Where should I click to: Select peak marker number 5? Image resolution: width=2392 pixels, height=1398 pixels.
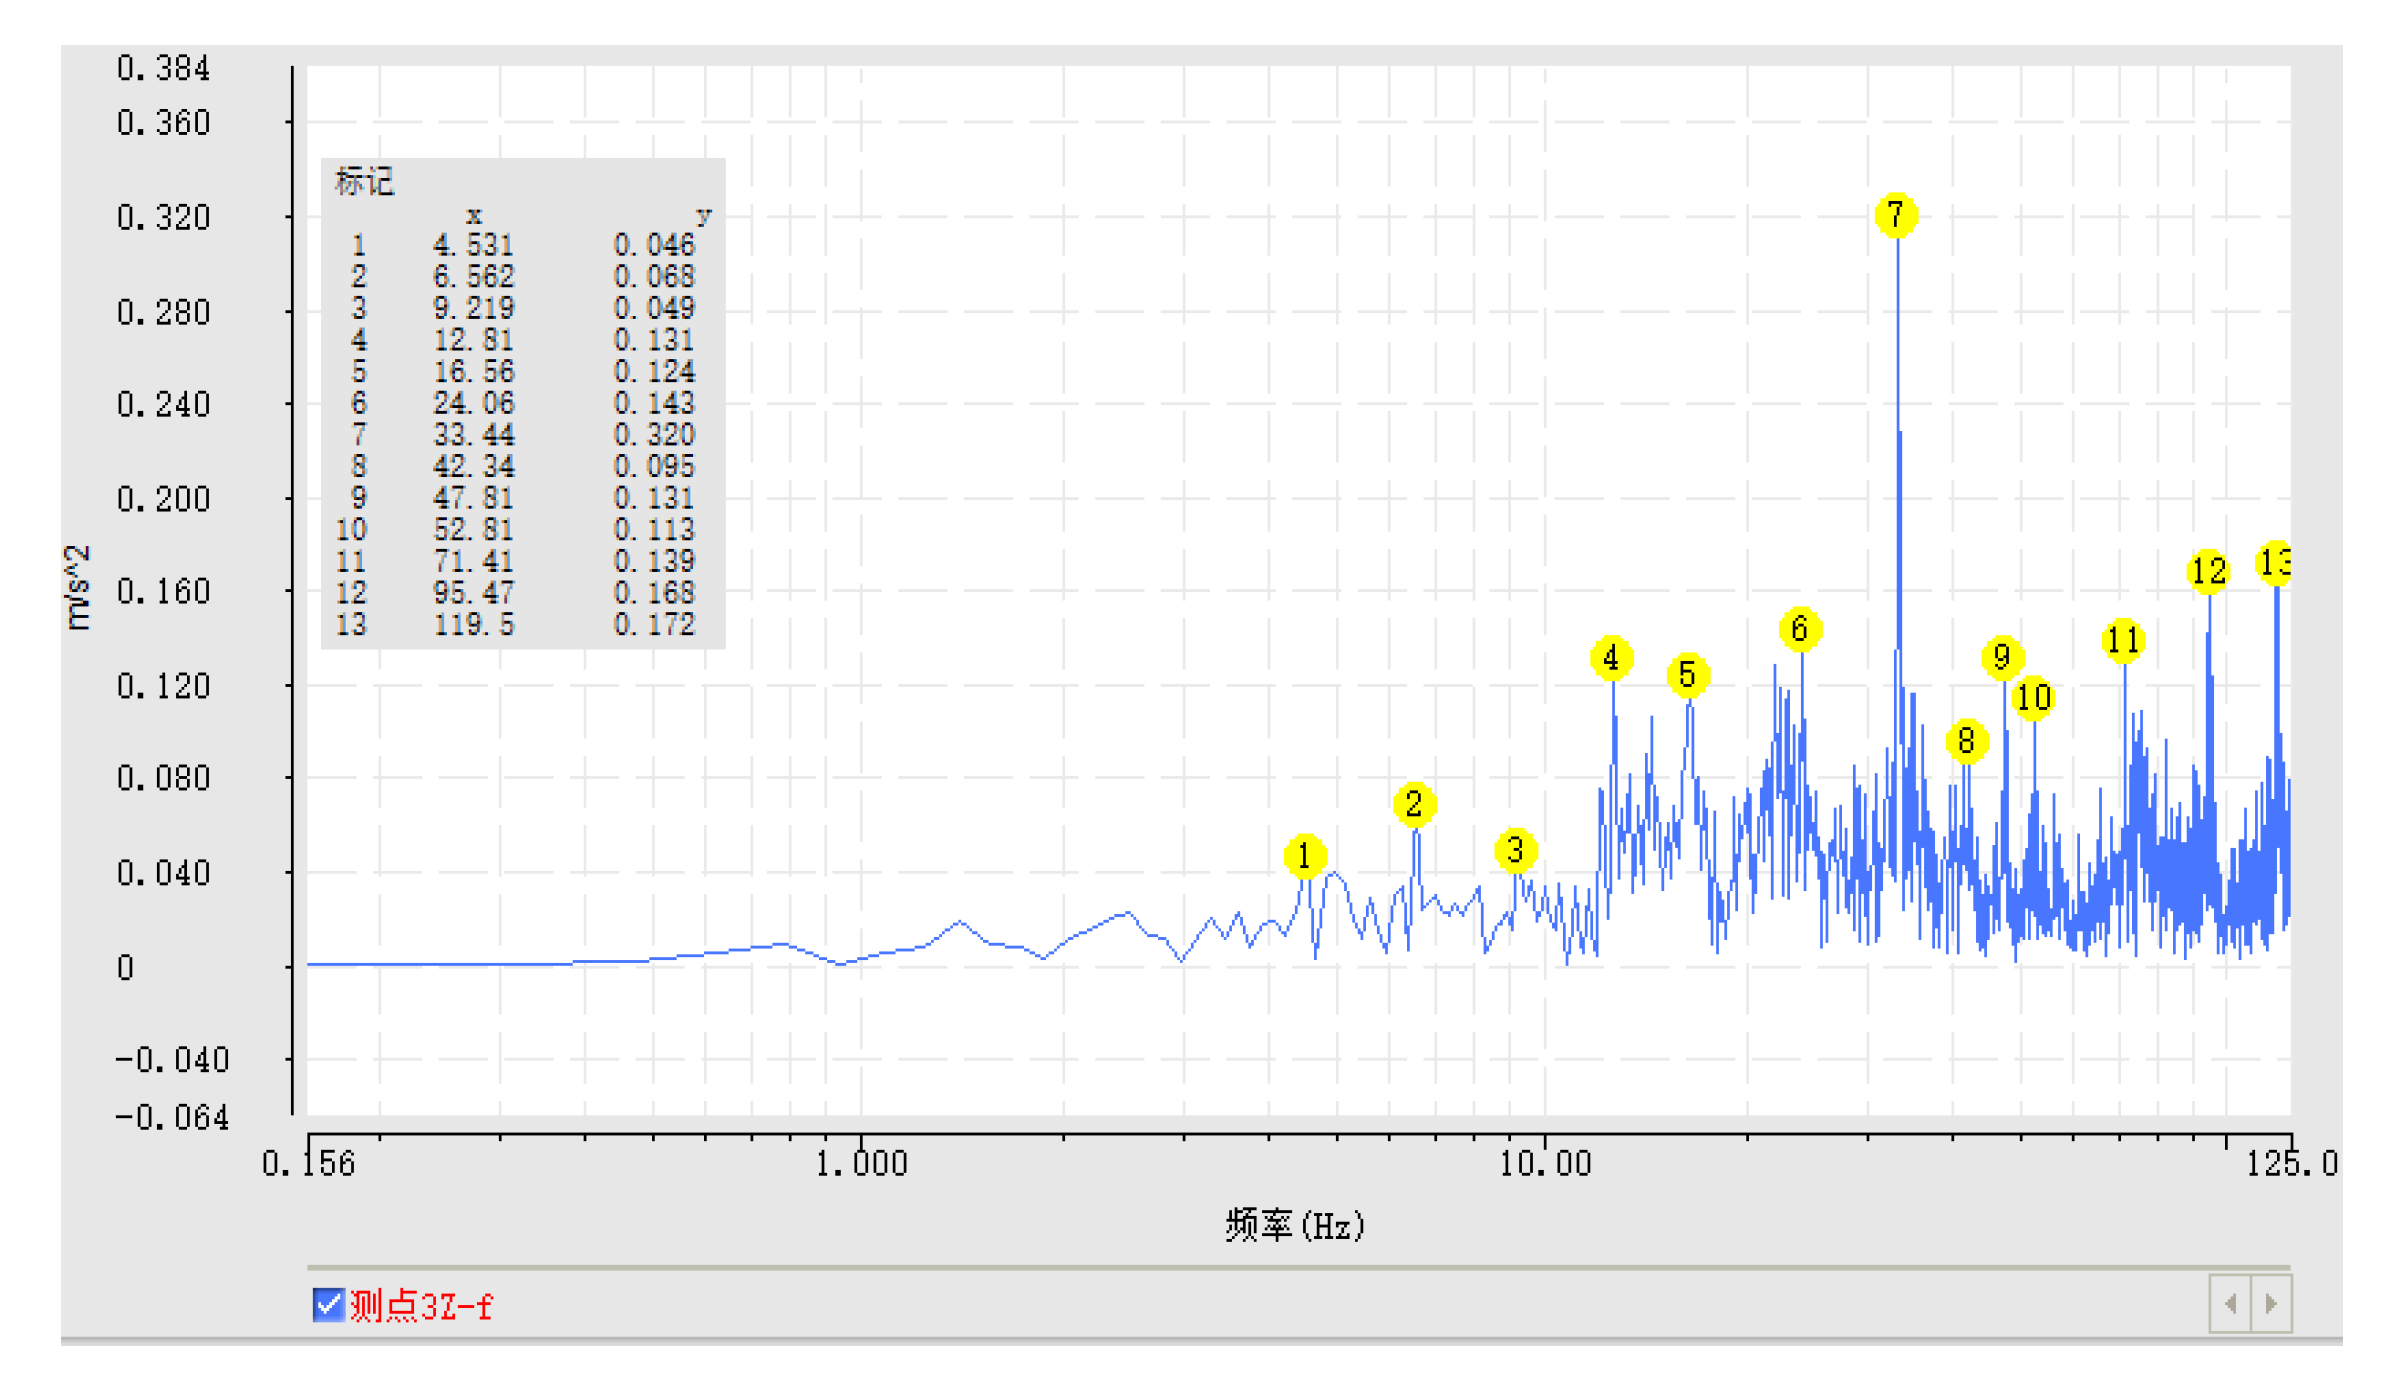(x=1687, y=675)
